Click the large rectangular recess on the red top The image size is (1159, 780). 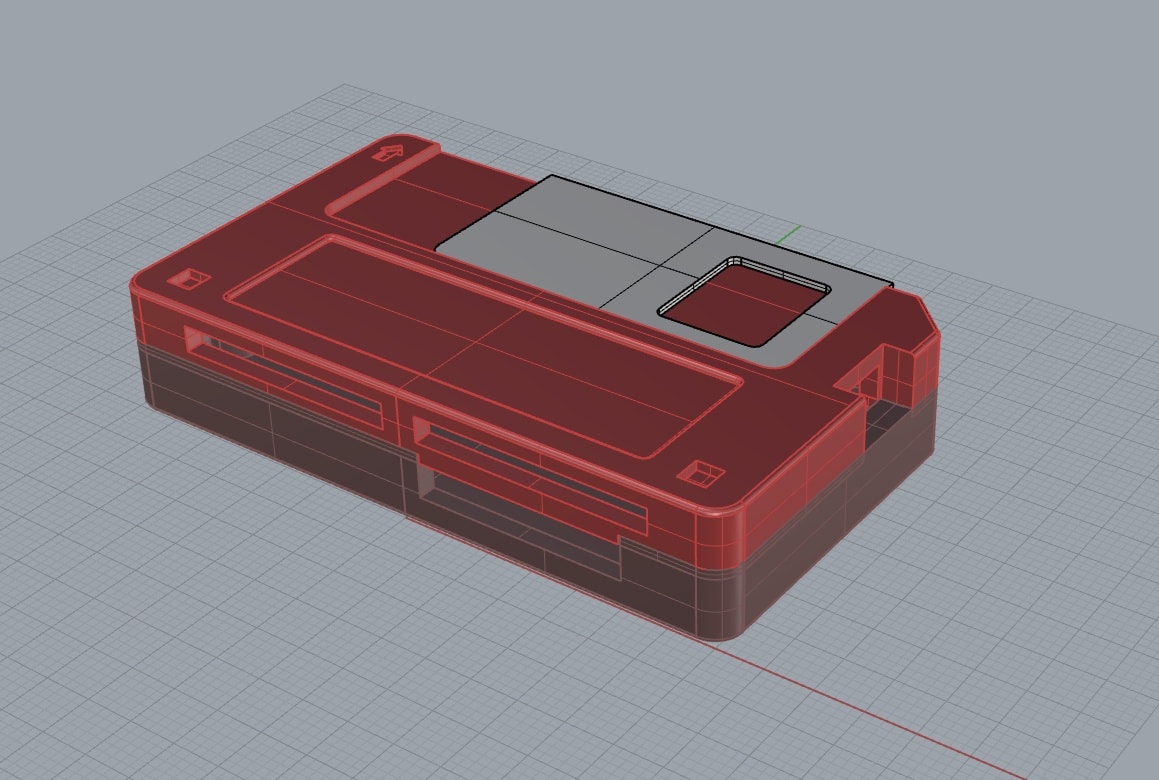[484, 346]
